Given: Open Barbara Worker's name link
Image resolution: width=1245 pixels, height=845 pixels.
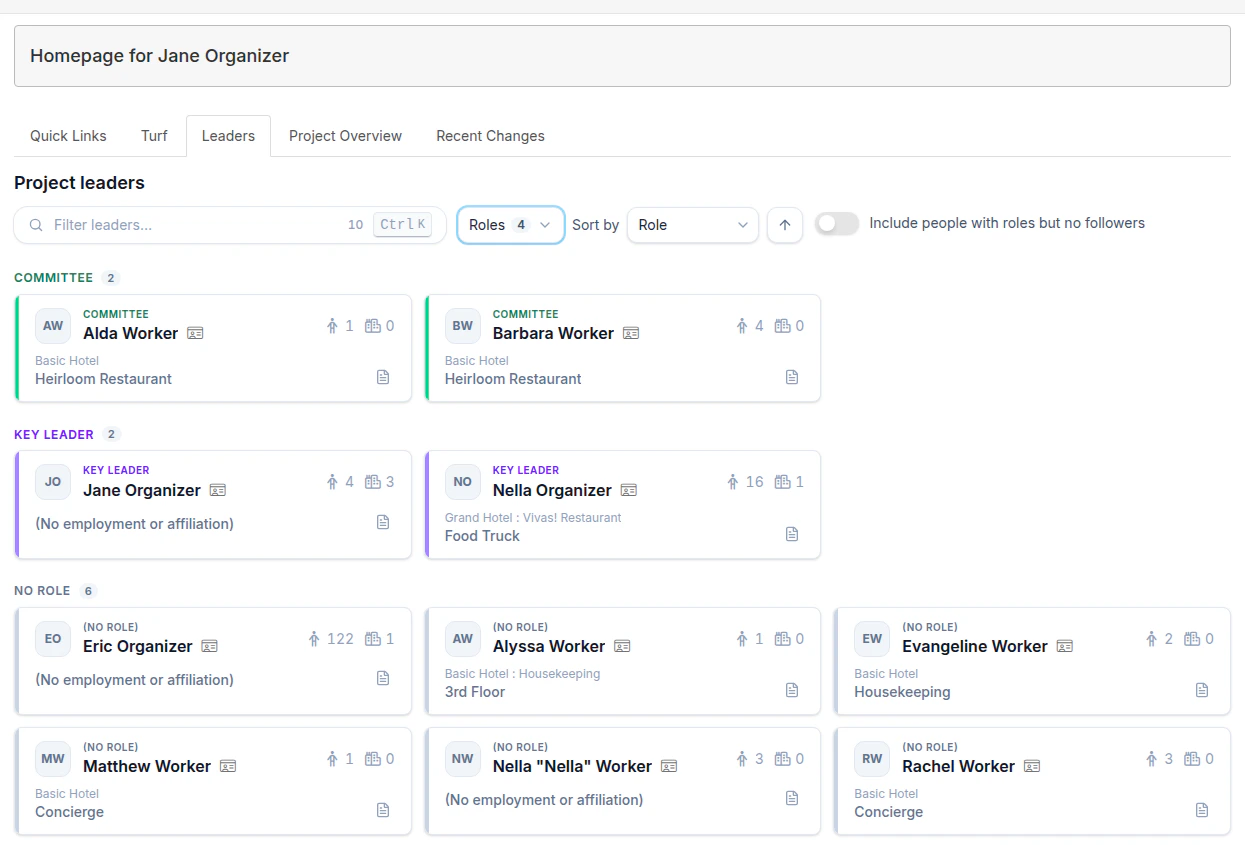Looking at the screenshot, I should point(553,333).
